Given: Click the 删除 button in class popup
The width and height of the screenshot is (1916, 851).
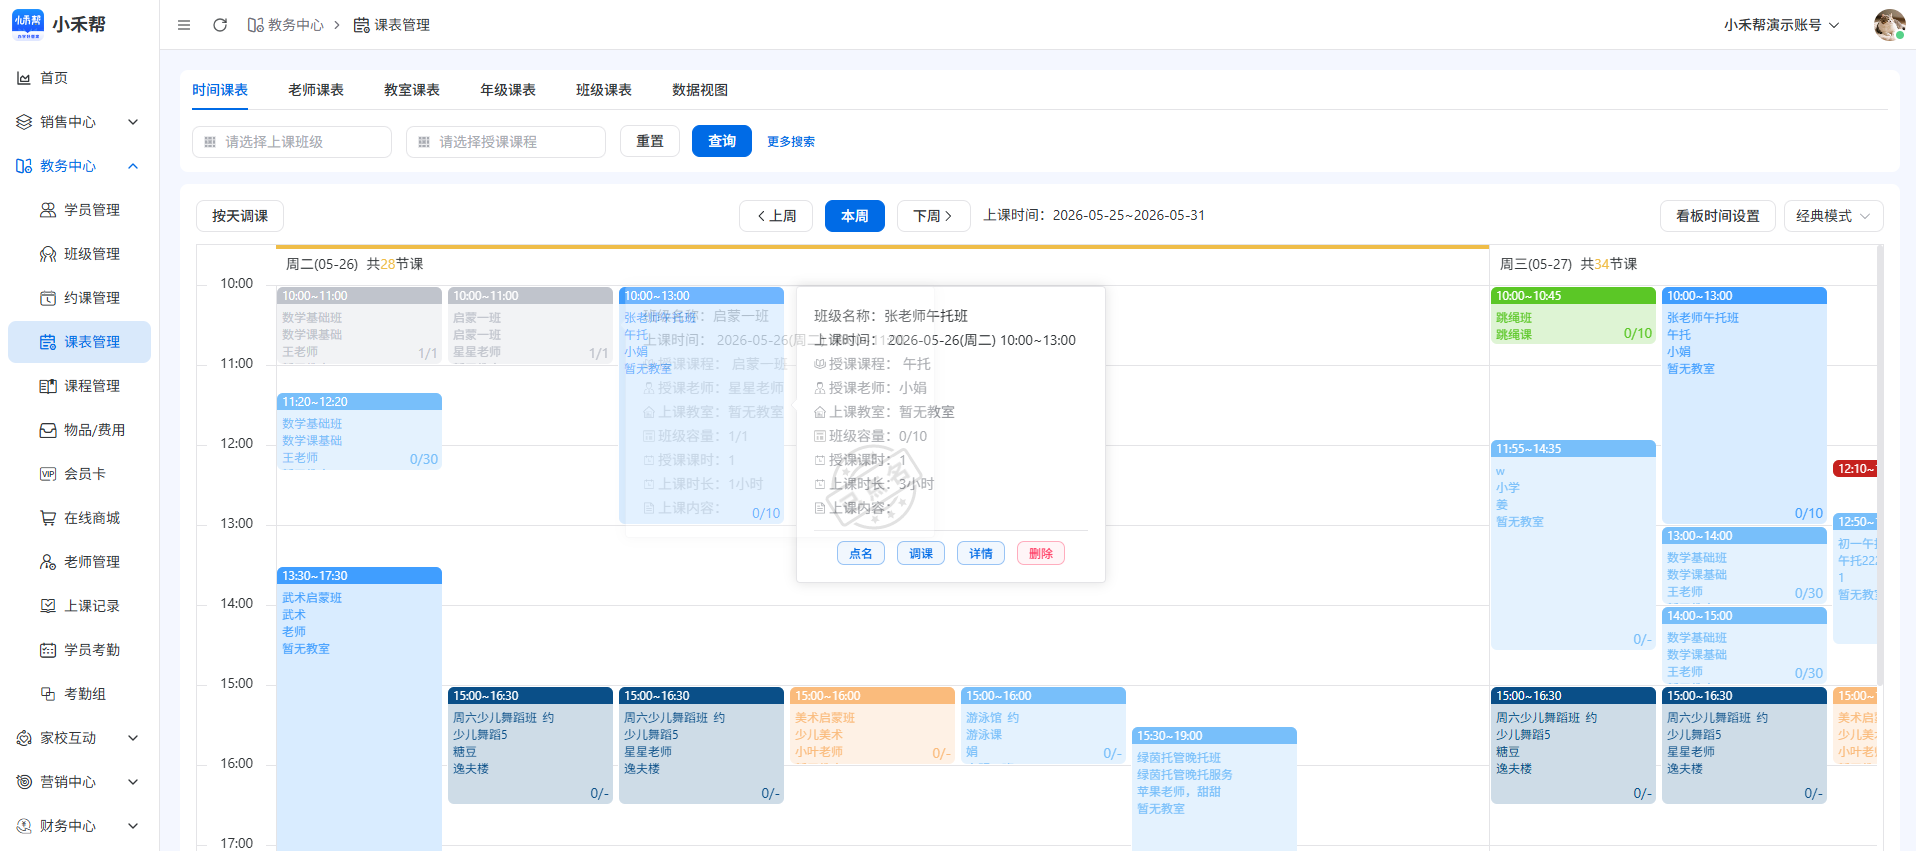Looking at the screenshot, I should point(1041,553).
